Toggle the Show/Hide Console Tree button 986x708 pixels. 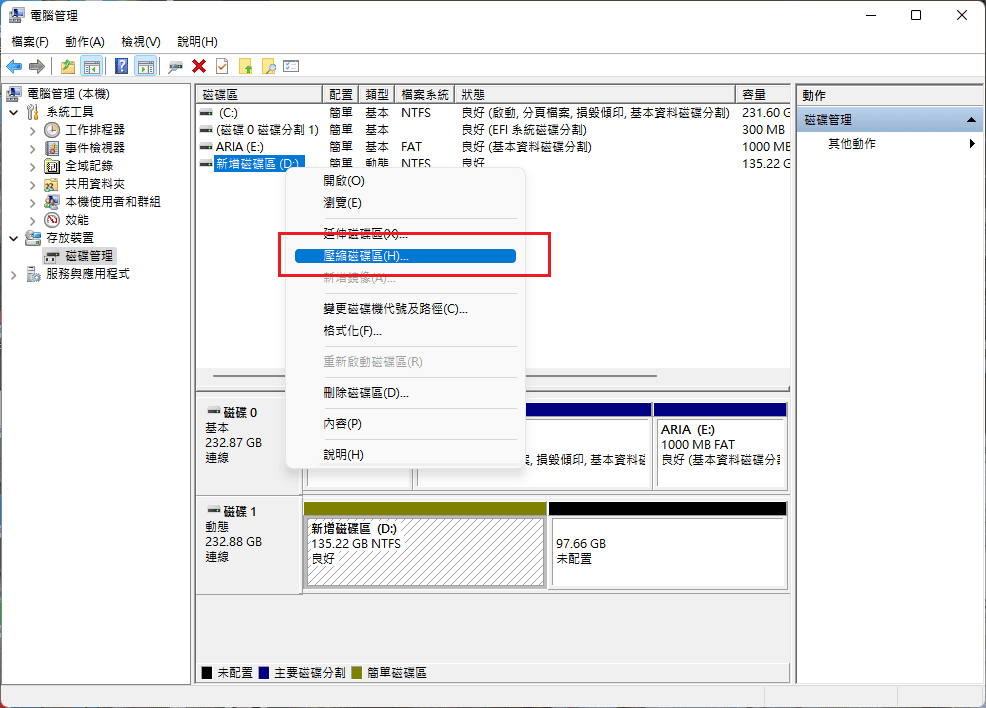92,66
